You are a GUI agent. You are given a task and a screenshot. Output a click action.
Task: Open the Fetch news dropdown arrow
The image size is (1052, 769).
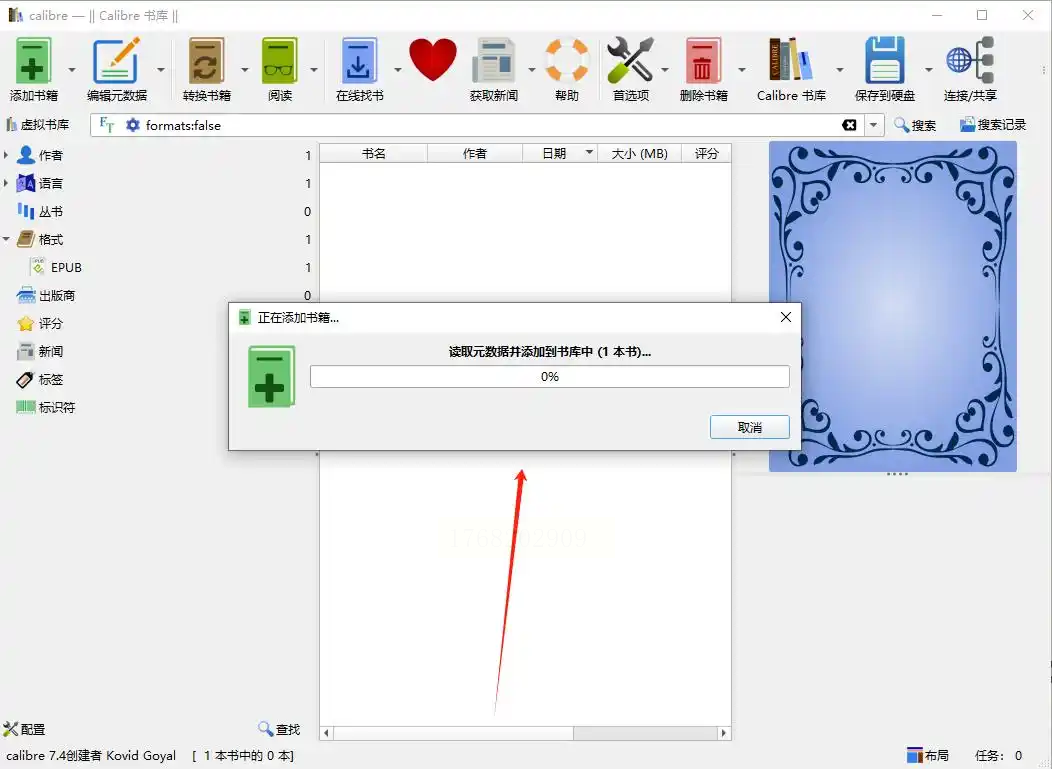[x=531, y=69]
